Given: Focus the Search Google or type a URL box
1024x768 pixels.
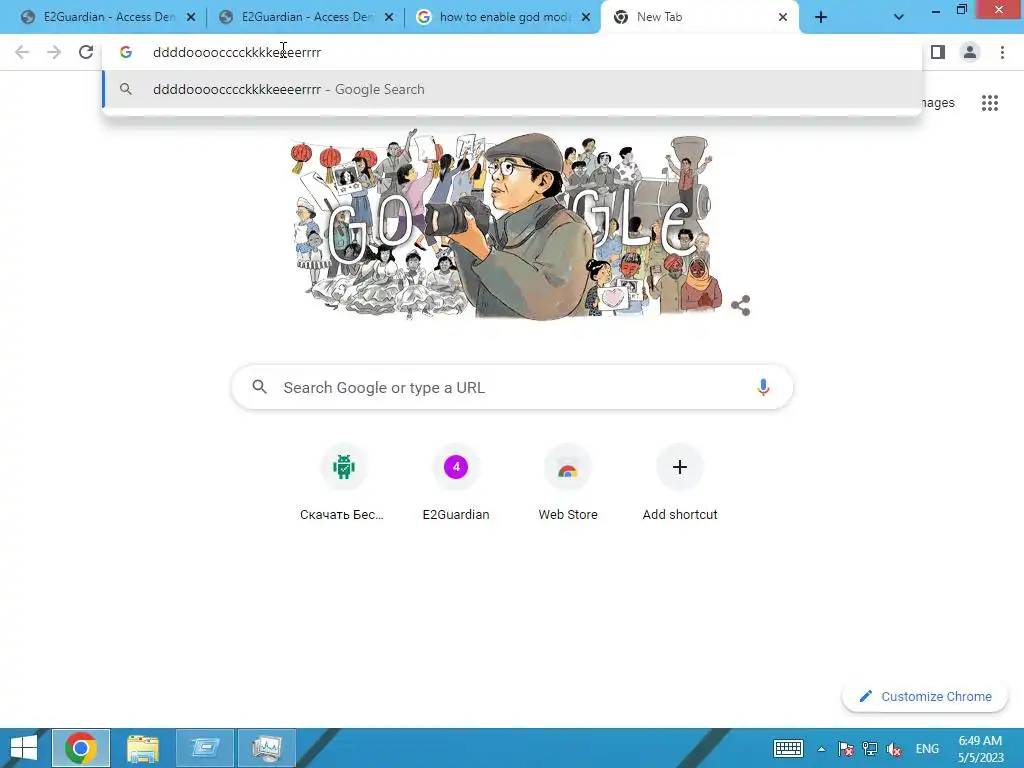Looking at the screenshot, I should [512, 387].
